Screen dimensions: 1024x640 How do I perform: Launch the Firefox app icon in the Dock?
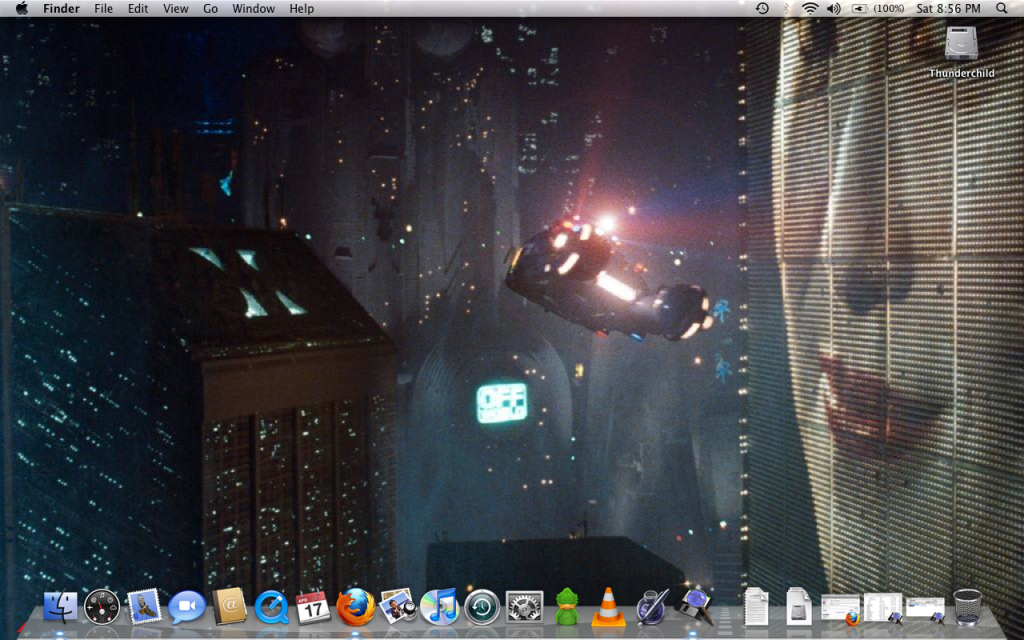pyautogui.click(x=355, y=607)
